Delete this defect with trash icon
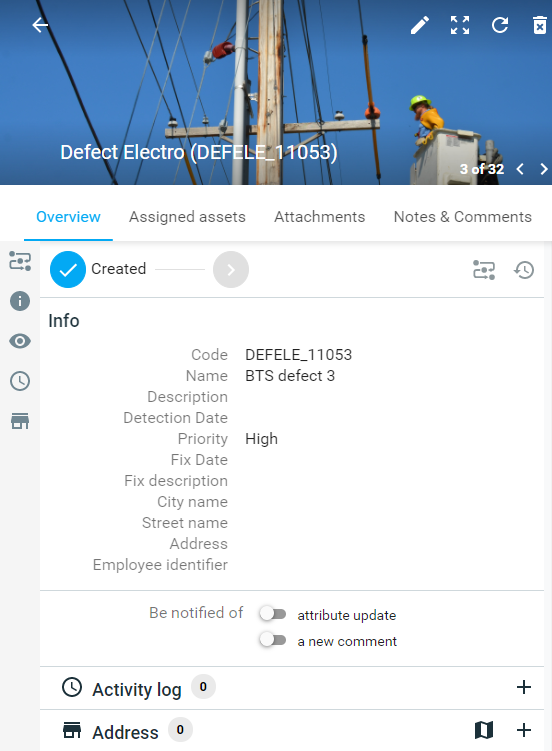 [540, 25]
